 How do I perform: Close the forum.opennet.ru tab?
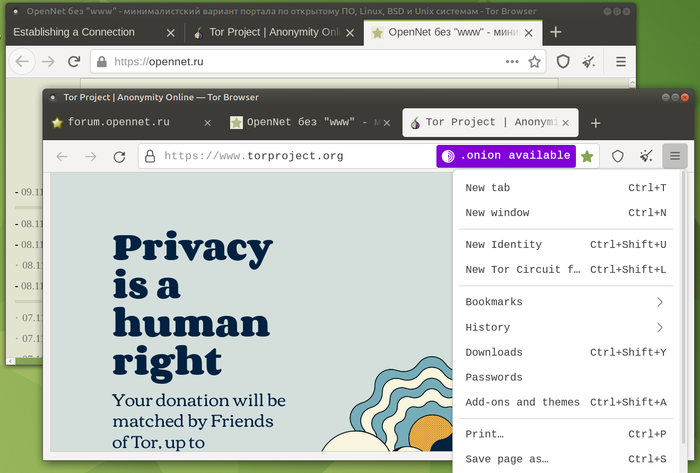pyautogui.click(x=208, y=123)
